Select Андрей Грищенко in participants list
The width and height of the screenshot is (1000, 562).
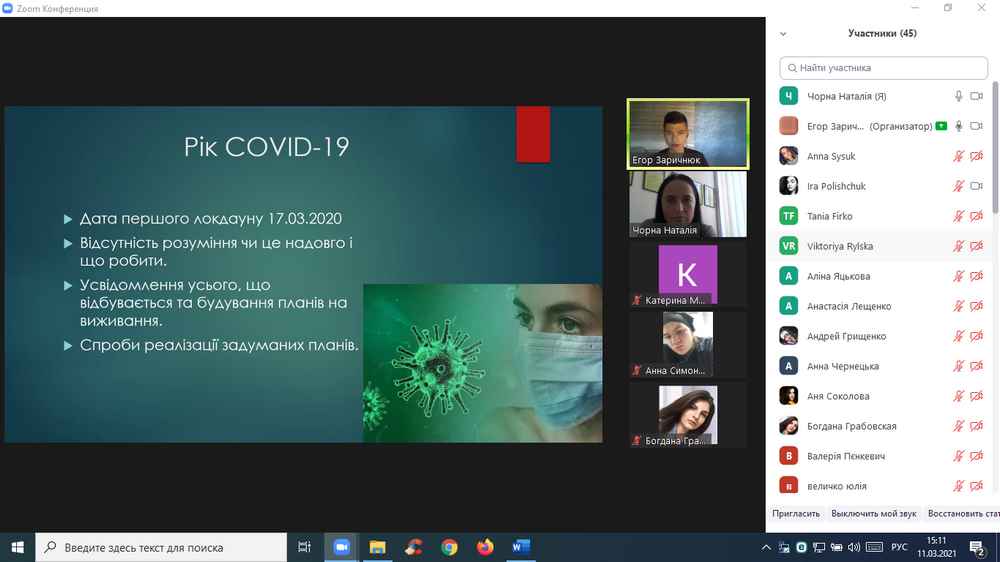coord(846,336)
